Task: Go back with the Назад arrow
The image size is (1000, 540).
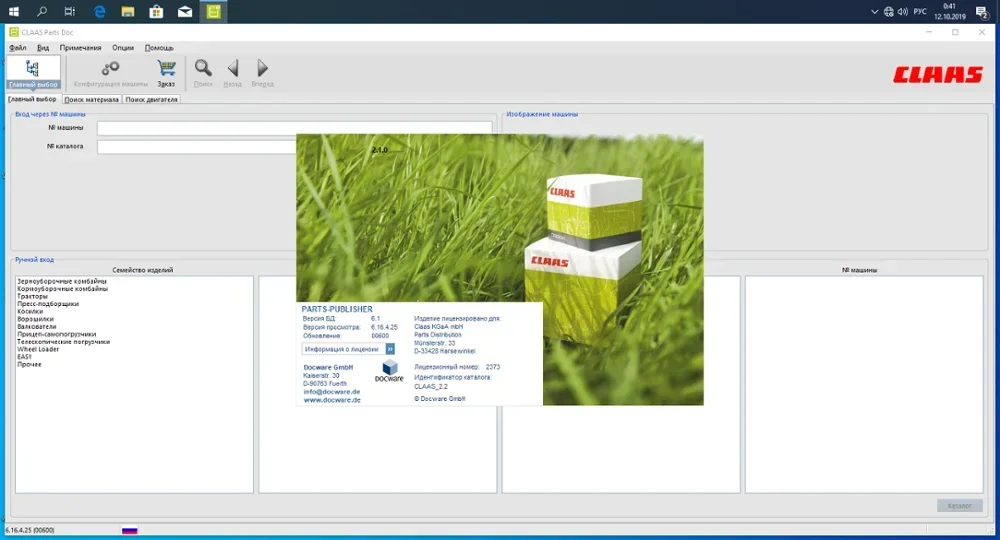Action: point(233,73)
